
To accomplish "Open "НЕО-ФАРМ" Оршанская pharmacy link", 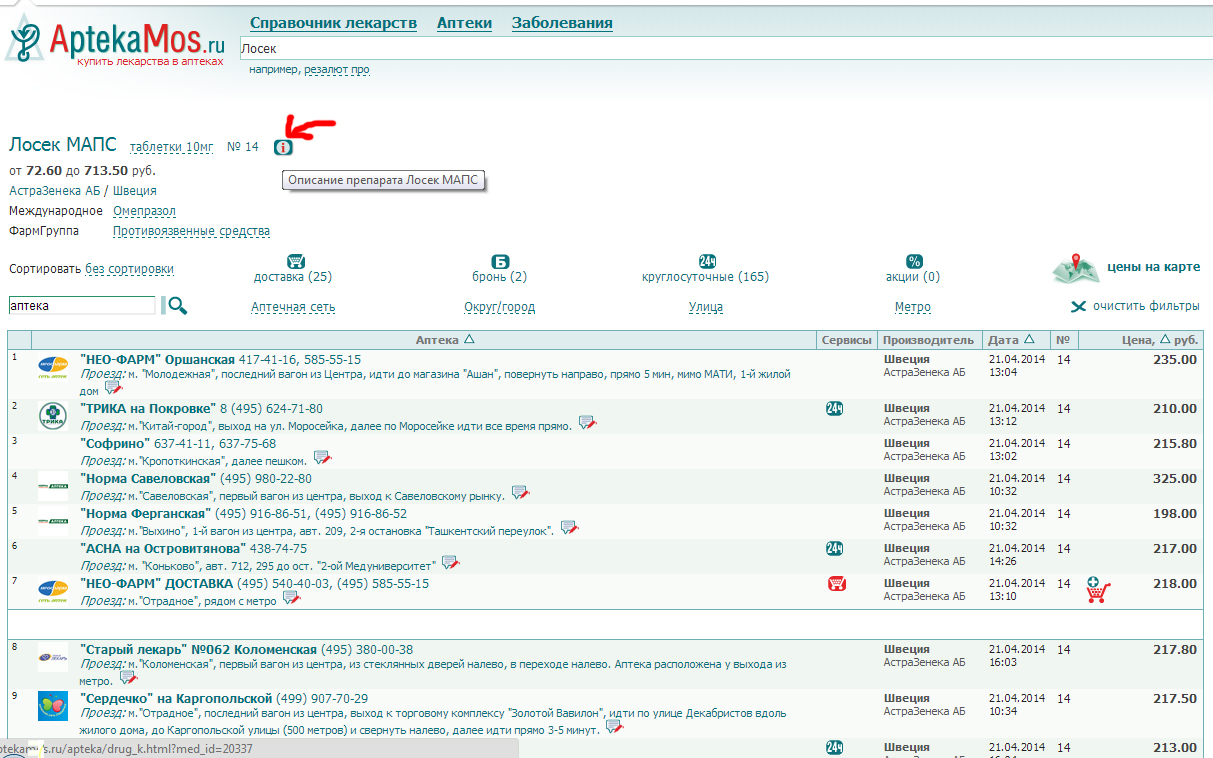I will [x=157, y=359].
